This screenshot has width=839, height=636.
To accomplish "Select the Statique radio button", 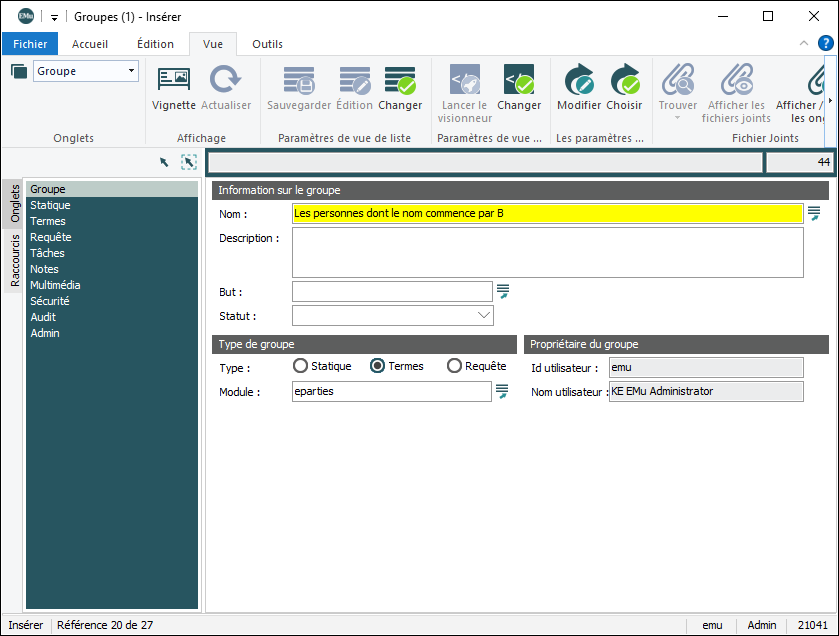I will click(300, 366).
